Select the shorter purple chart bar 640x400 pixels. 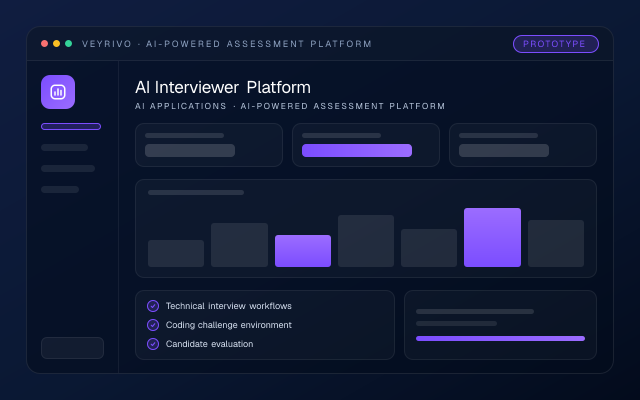click(x=303, y=251)
